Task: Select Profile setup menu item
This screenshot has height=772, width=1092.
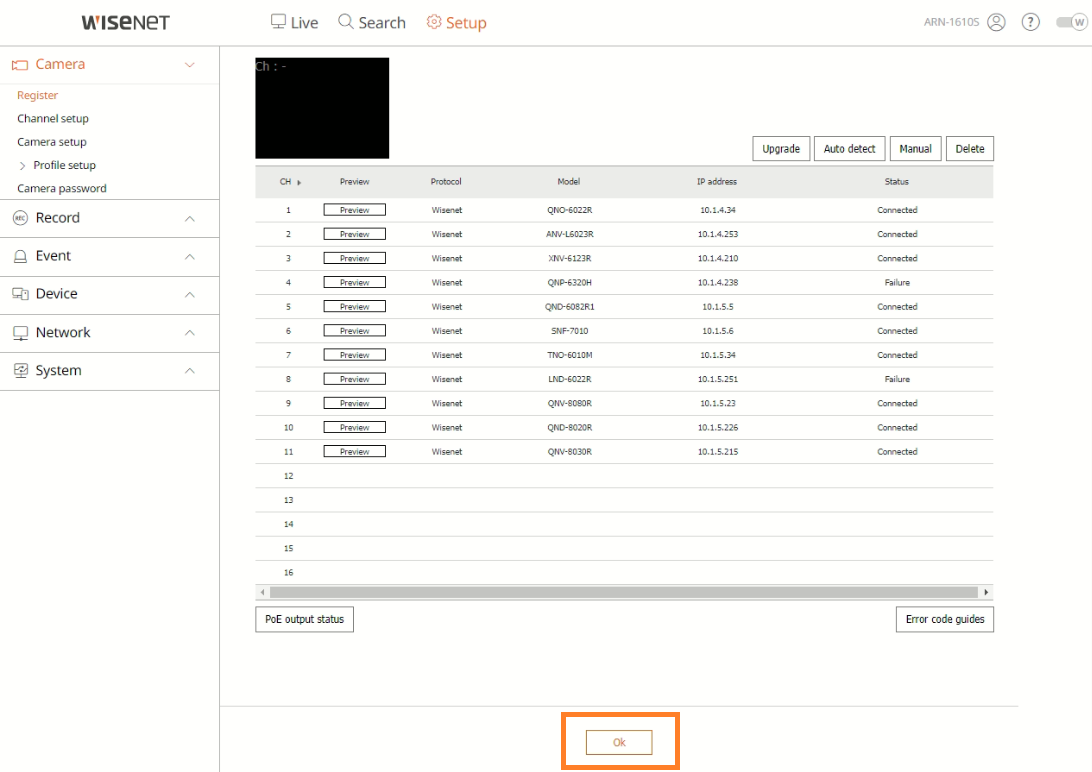Action: 65,165
